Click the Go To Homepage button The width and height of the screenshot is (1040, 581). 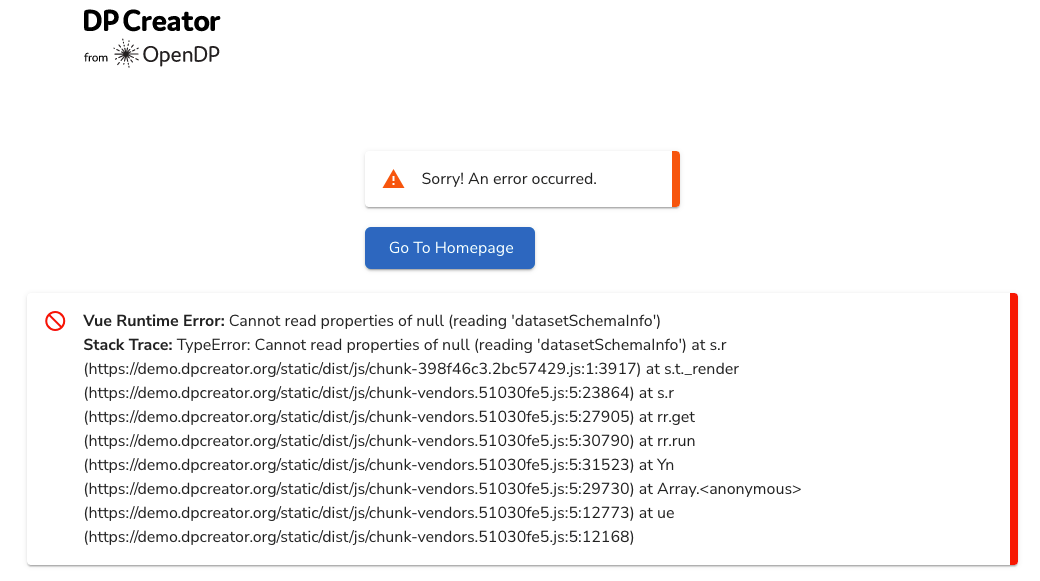tap(449, 248)
